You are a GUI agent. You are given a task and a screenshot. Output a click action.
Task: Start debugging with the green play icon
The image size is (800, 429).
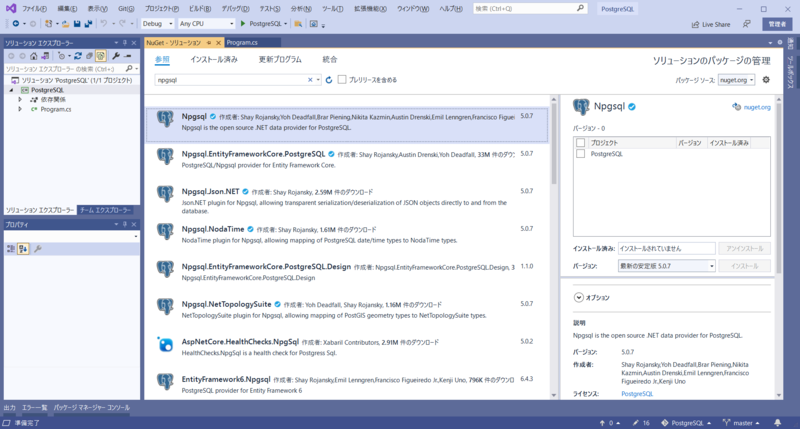point(243,23)
